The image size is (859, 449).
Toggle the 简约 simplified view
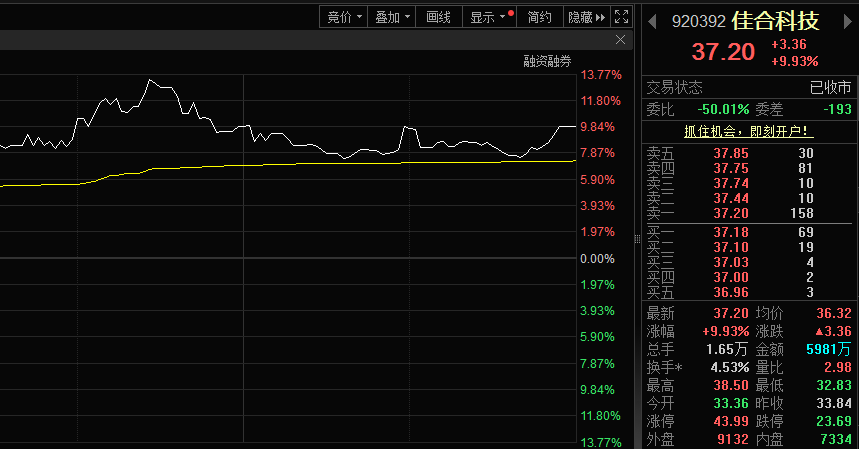pyautogui.click(x=540, y=17)
